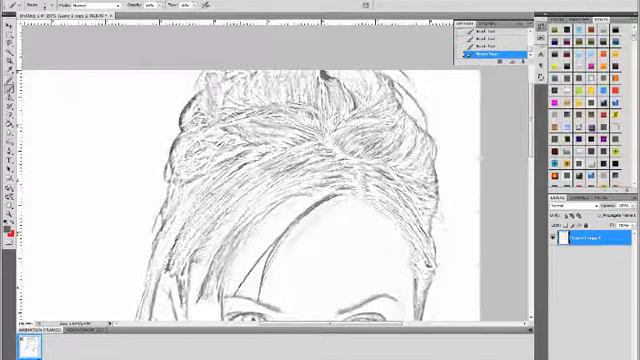The width and height of the screenshot is (640, 360).
Task: Open the brush Flow slider arrow
Action: (x=195, y=5)
